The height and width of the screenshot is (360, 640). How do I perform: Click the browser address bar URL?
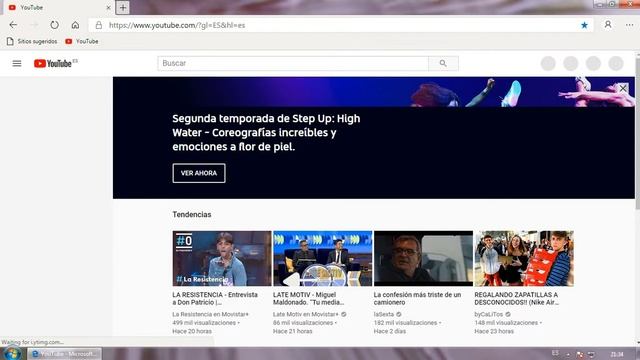tap(177, 25)
